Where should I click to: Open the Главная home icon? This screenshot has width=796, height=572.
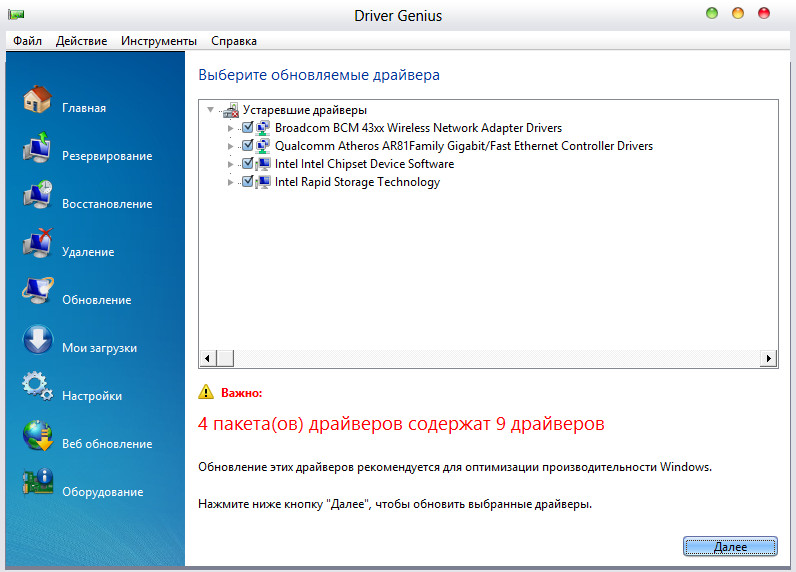[37, 101]
